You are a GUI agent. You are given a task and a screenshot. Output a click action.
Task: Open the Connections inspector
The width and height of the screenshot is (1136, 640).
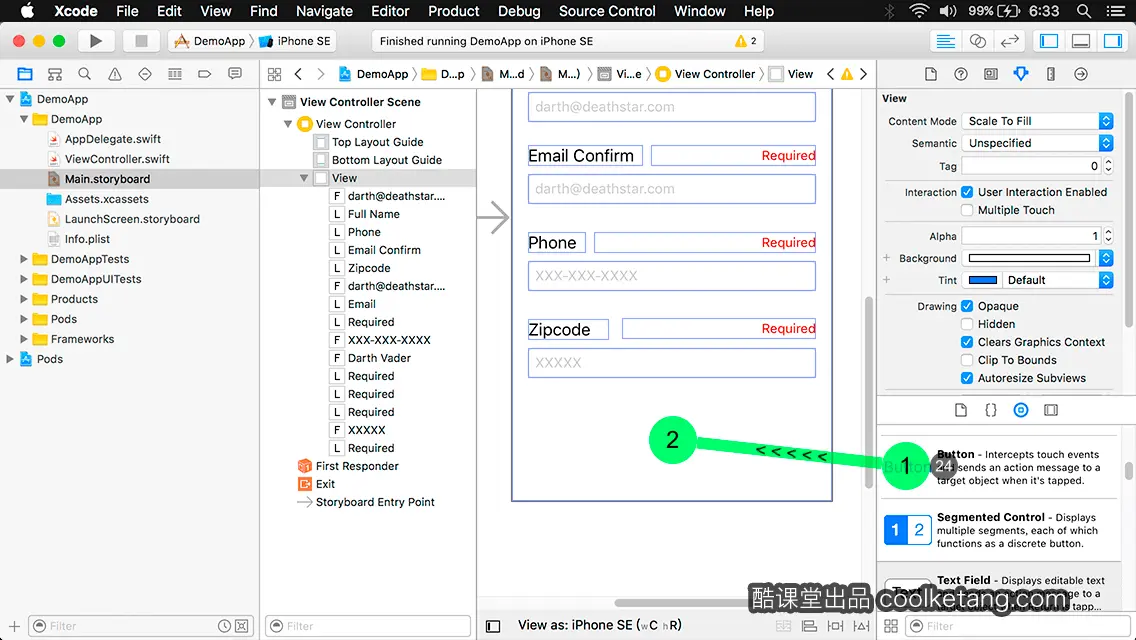pos(1081,74)
